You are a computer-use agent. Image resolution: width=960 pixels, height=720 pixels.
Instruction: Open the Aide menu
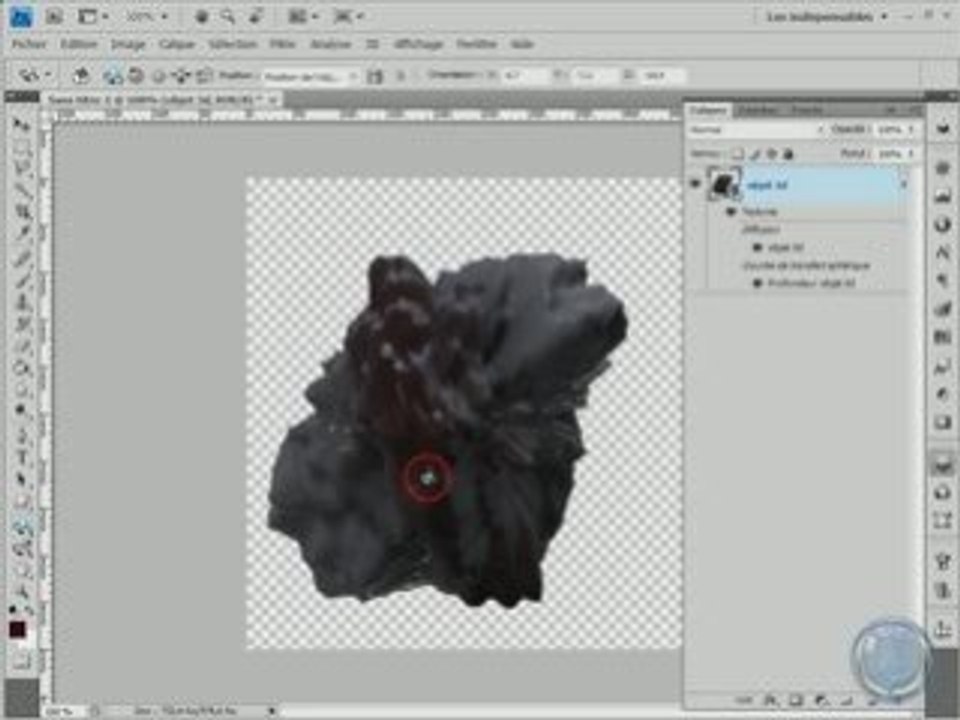tap(522, 44)
